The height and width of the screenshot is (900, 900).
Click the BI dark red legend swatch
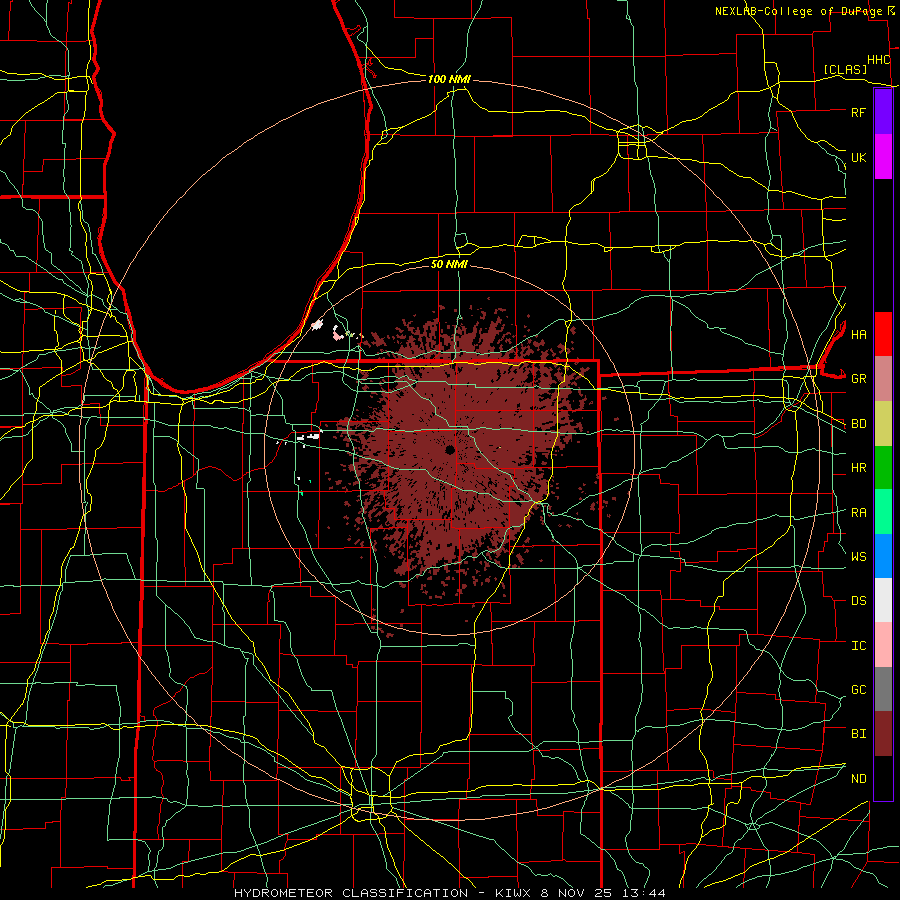click(883, 734)
